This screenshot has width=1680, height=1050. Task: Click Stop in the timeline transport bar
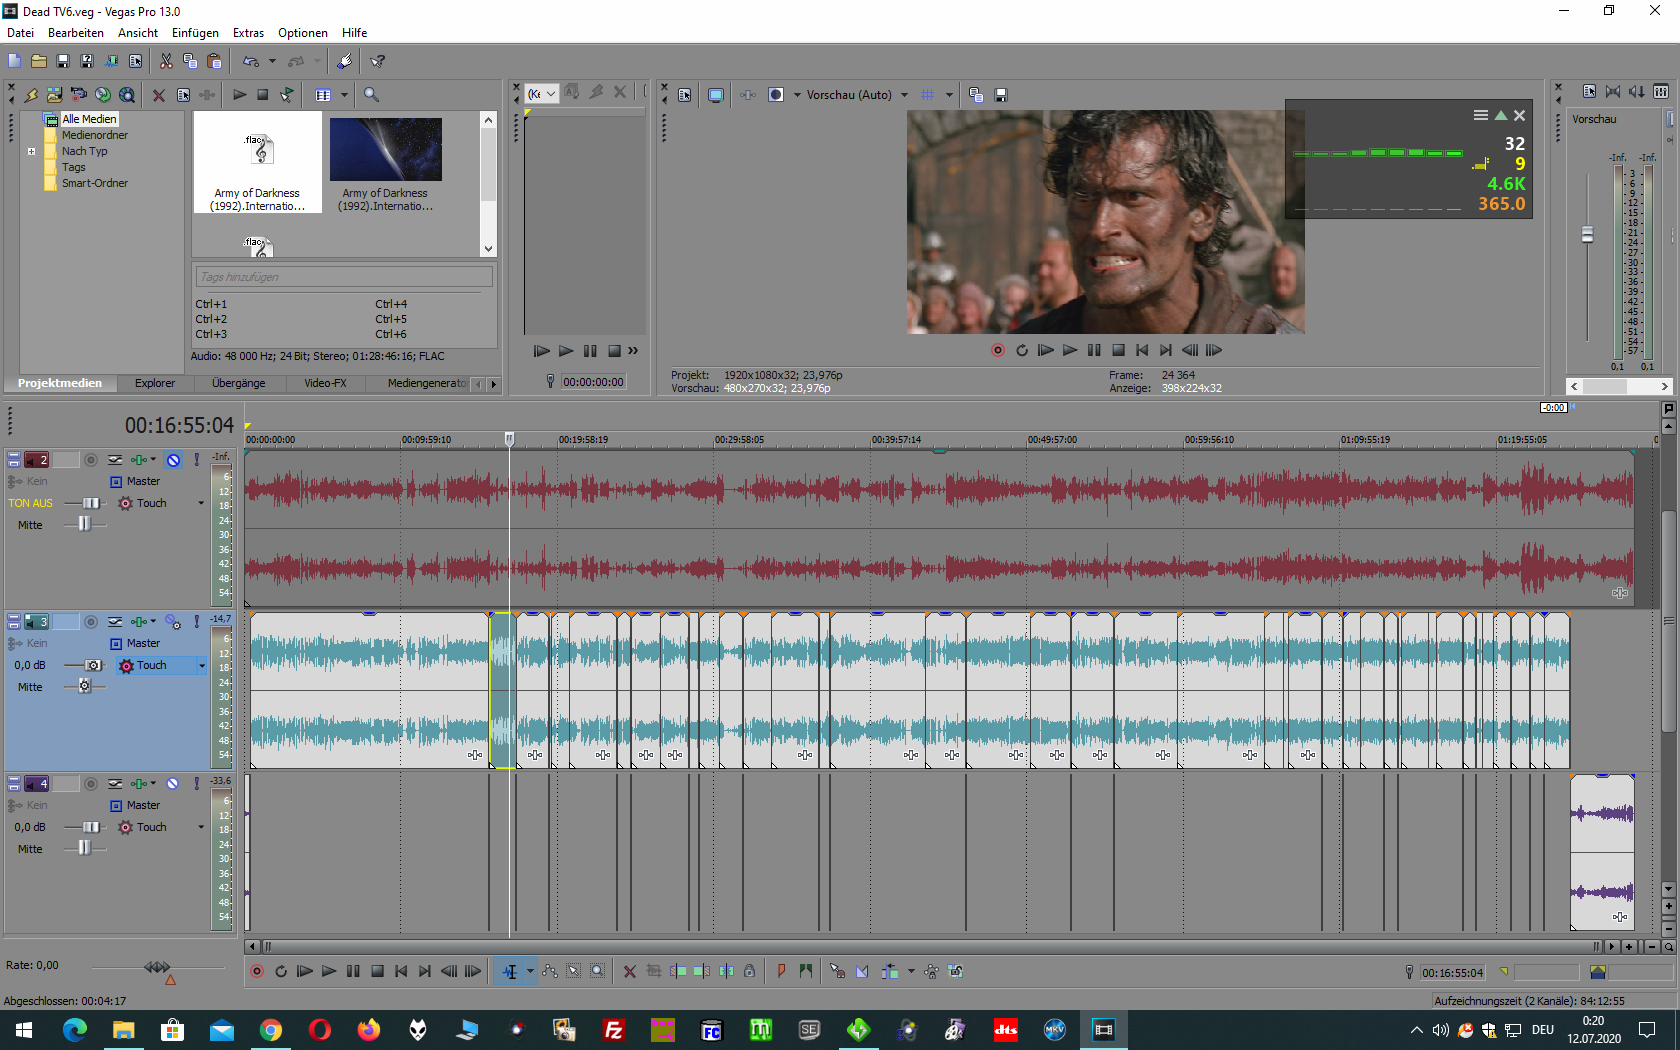(377, 971)
